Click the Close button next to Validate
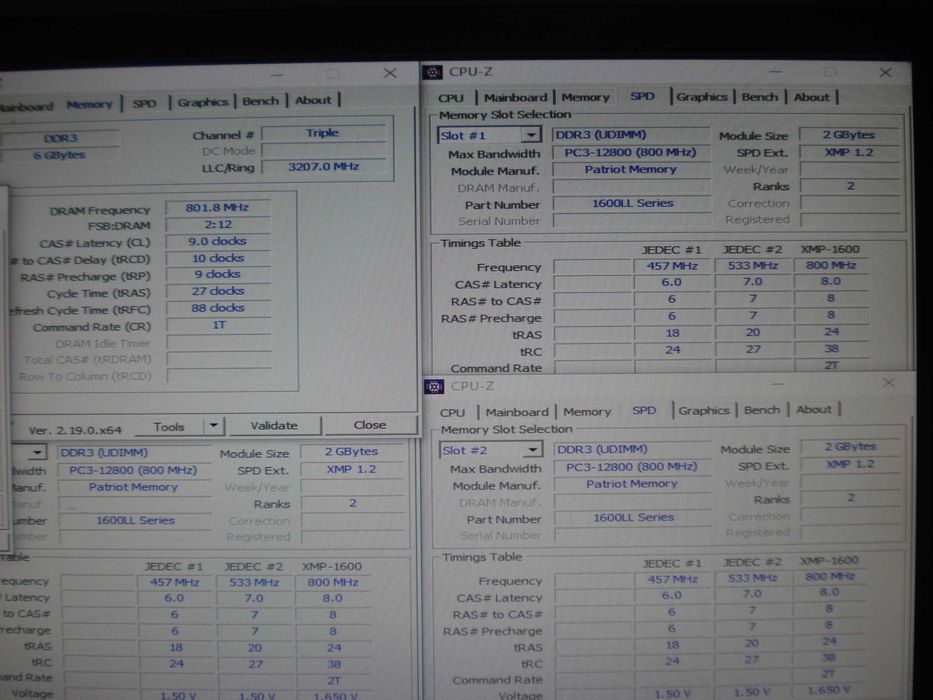The image size is (933, 700). [x=370, y=425]
